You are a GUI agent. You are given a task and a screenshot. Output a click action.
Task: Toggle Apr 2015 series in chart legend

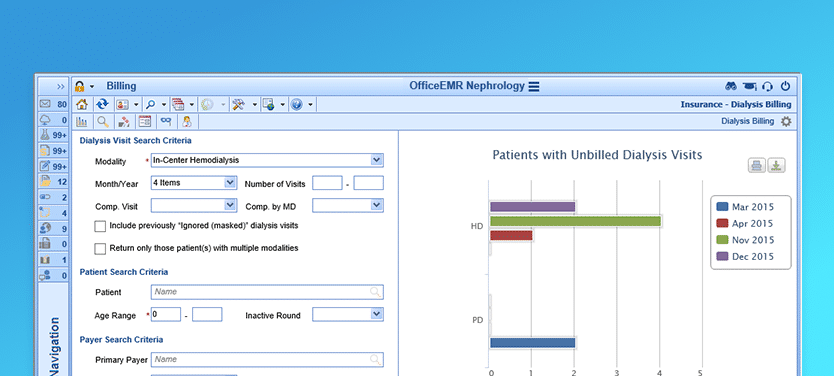(745, 223)
